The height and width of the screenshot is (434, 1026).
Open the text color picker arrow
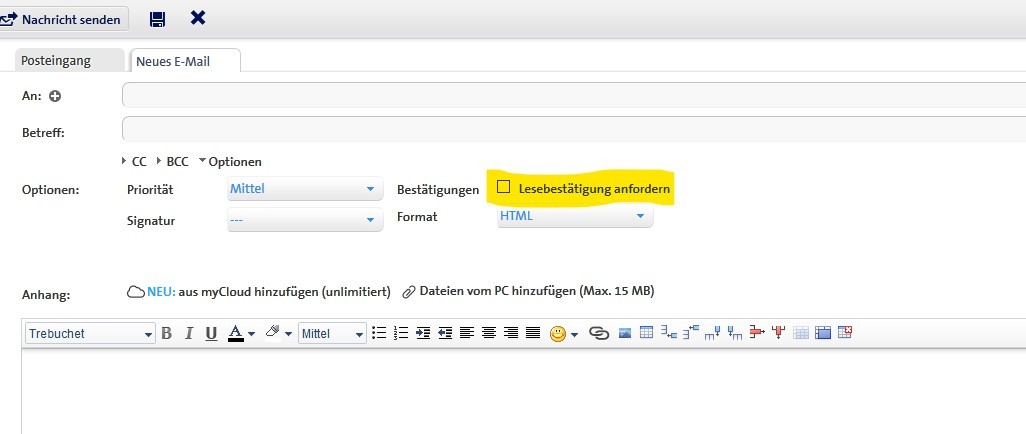coord(251,334)
